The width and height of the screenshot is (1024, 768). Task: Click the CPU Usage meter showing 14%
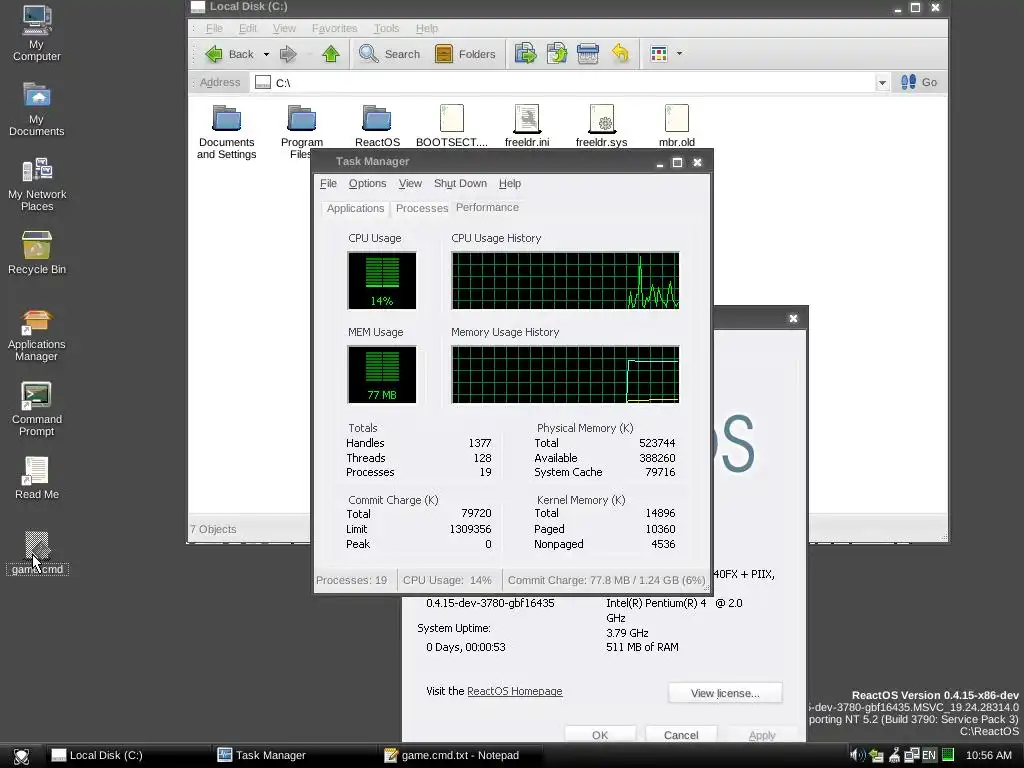click(x=382, y=281)
